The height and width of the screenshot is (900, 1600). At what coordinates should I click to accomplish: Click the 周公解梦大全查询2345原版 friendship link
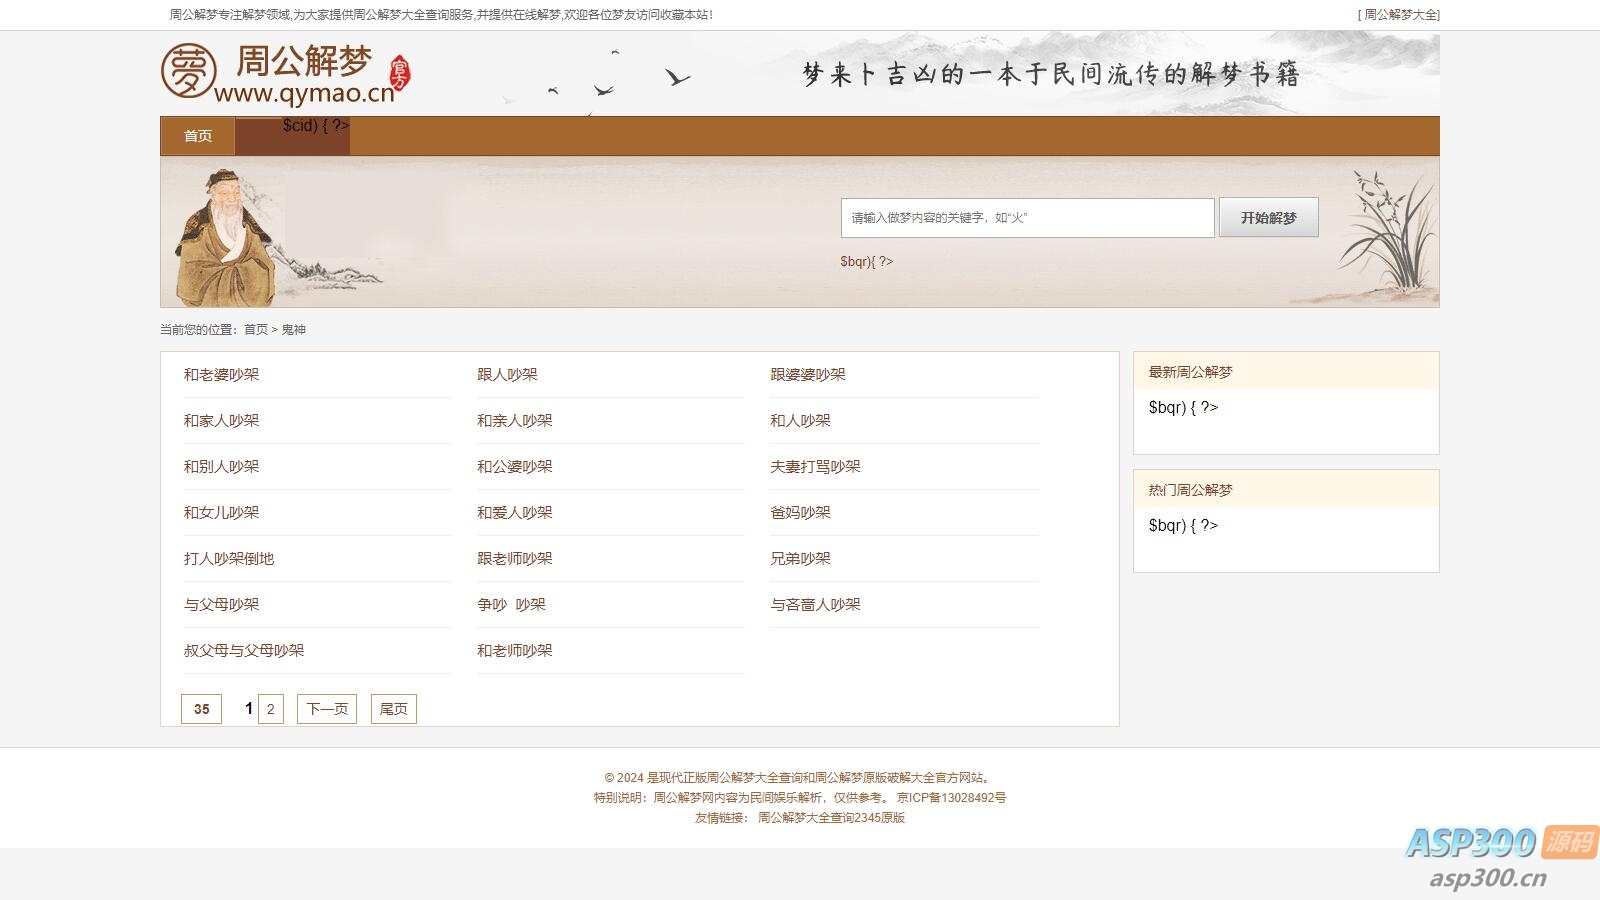831,817
